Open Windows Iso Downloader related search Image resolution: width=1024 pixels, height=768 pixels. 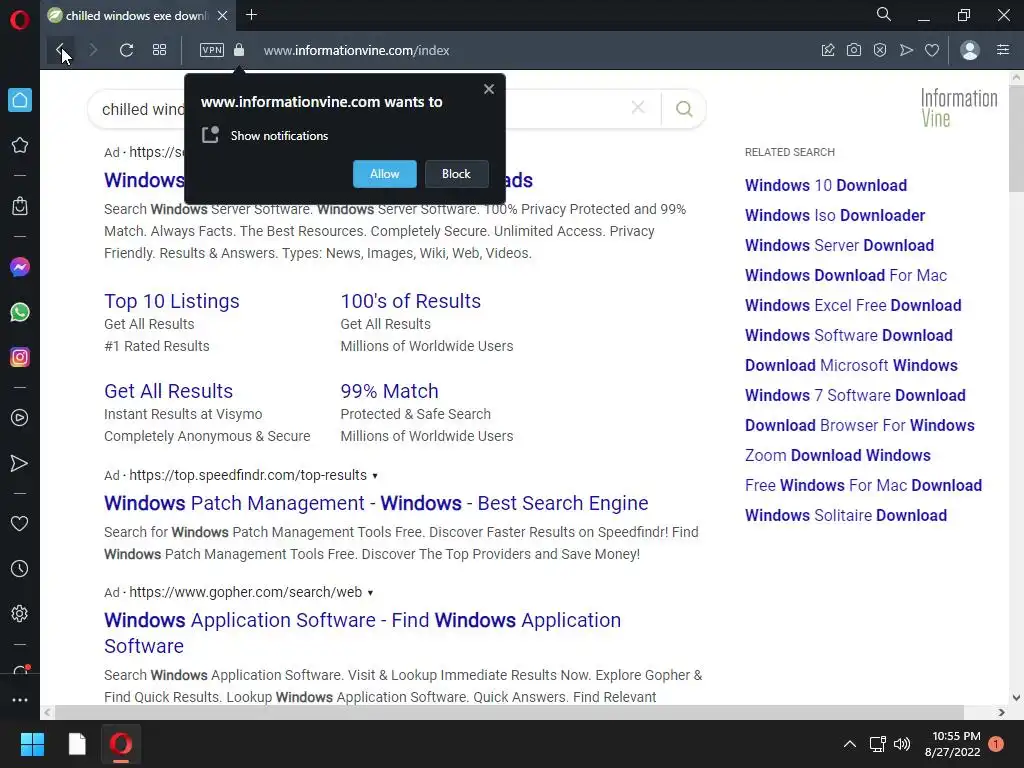click(x=835, y=216)
